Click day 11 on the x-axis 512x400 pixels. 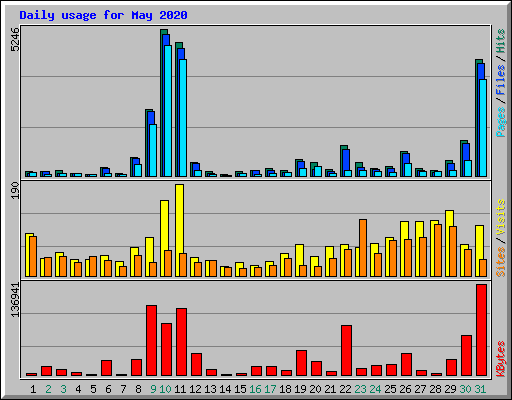[x=180, y=389]
